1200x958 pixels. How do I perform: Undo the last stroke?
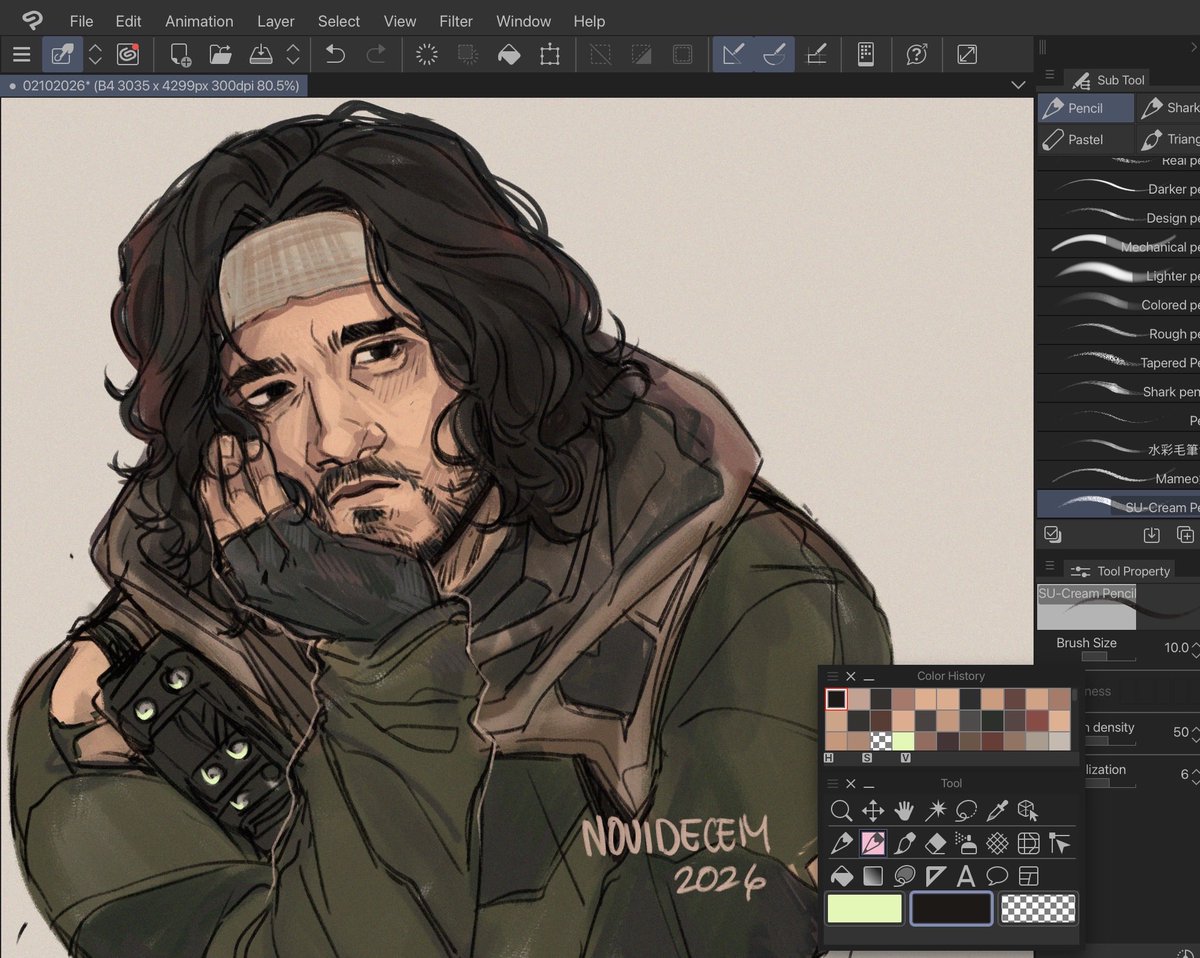335,54
